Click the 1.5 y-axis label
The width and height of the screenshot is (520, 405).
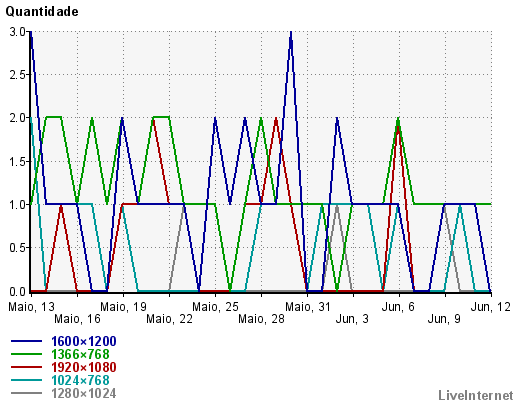tap(17, 162)
